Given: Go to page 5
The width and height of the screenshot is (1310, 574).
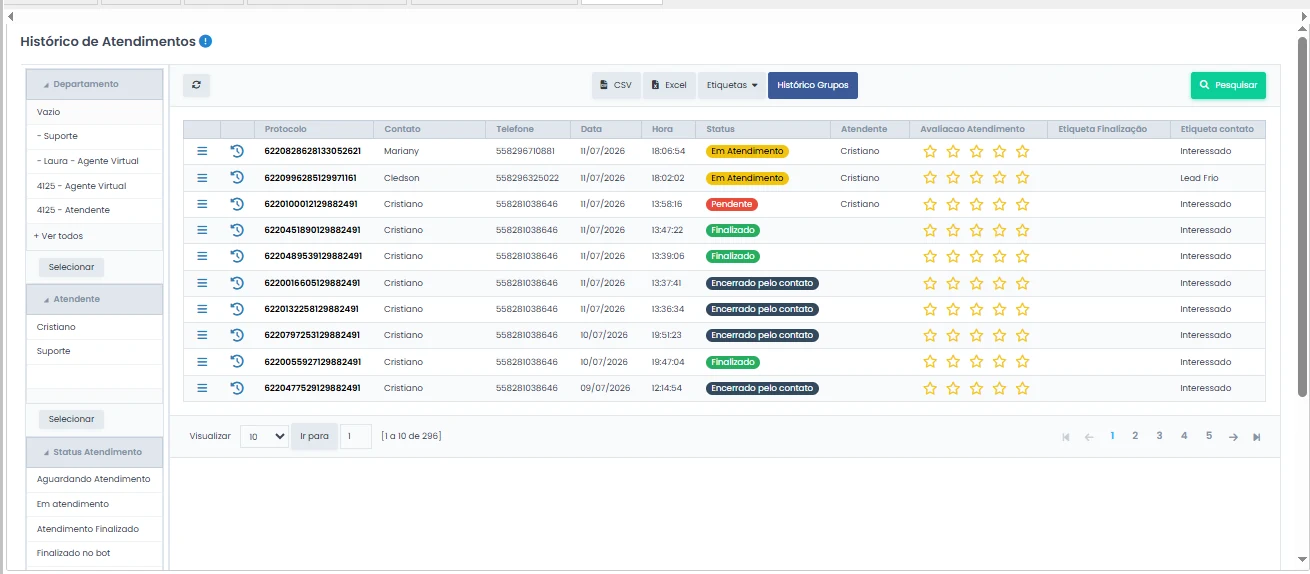Looking at the screenshot, I should [1208, 436].
